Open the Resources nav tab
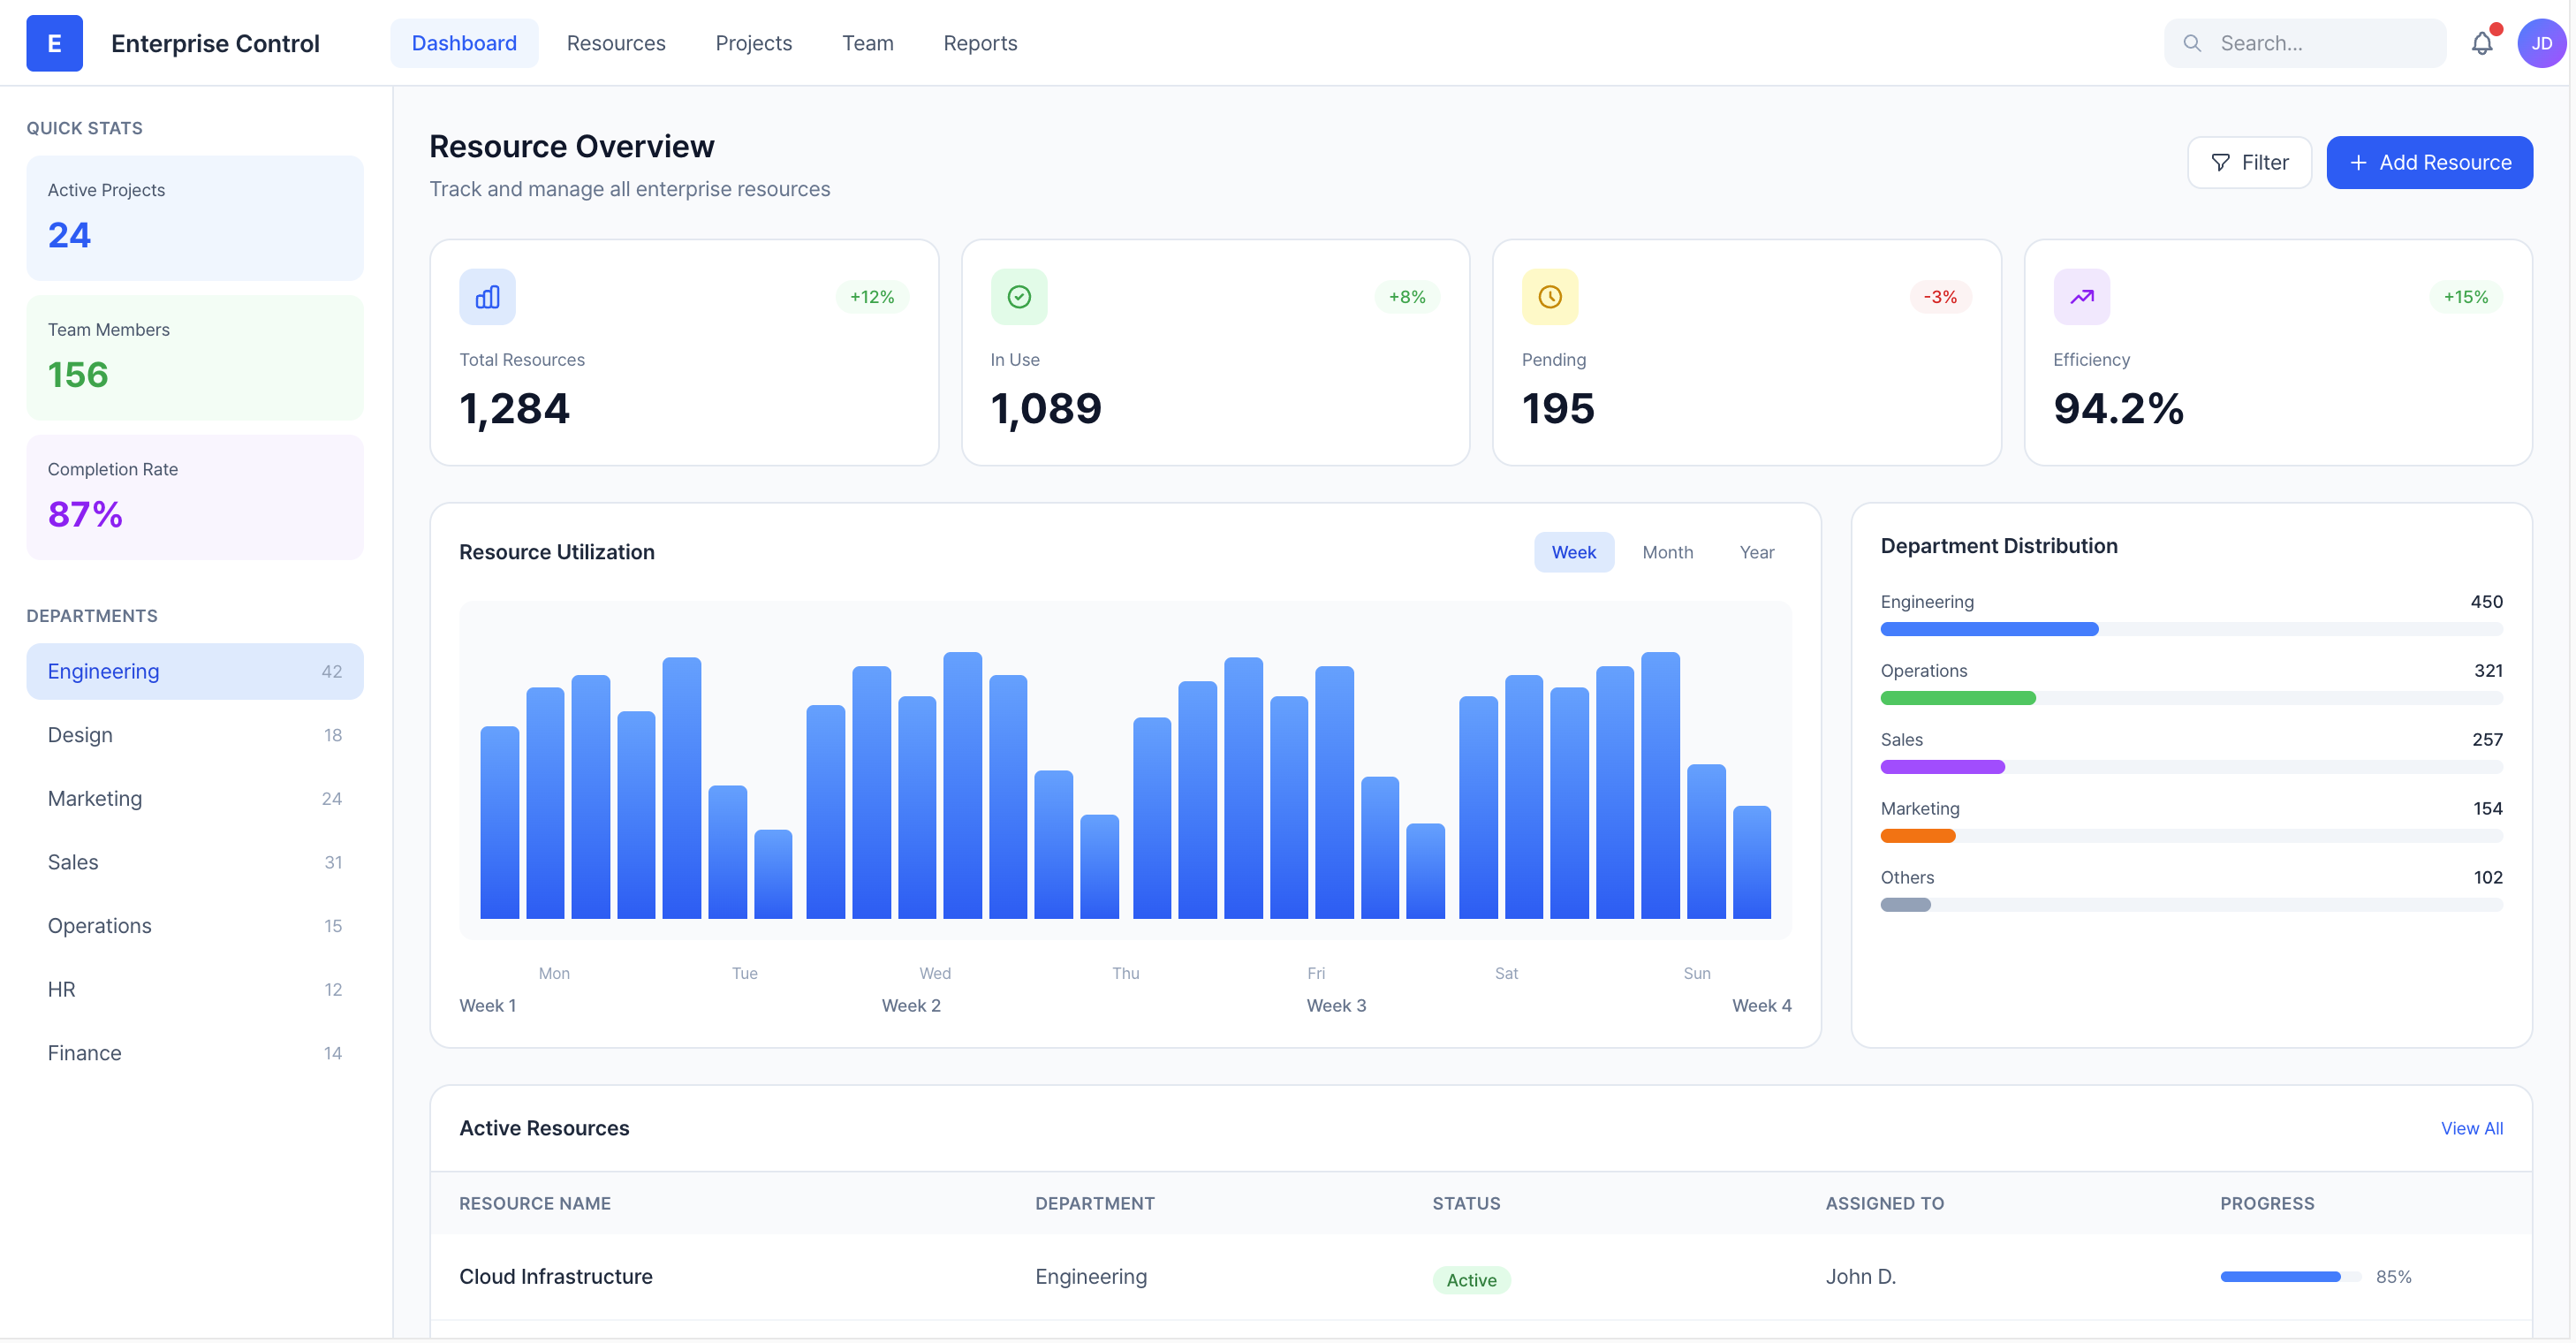Image resolution: width=2576 pixels, height=1343 pixels. (x=615, y=43)
